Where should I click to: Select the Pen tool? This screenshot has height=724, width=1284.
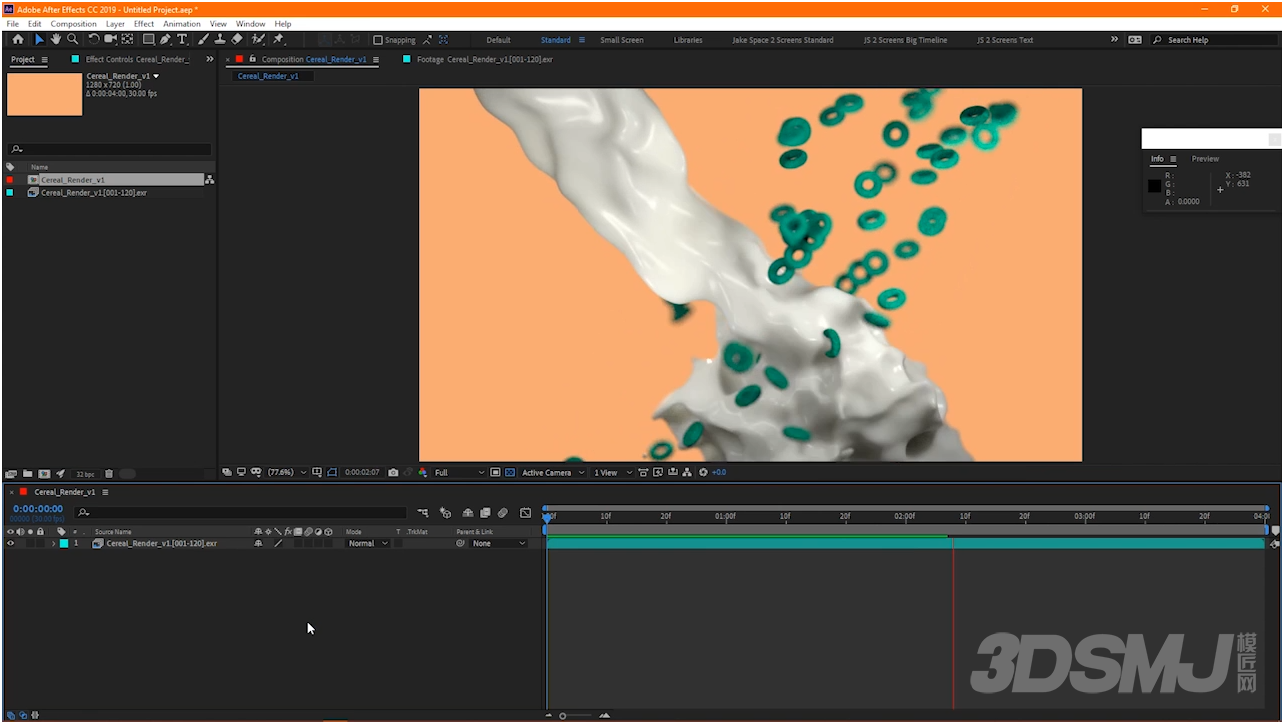pyautogui.click(x=166, y=40)
